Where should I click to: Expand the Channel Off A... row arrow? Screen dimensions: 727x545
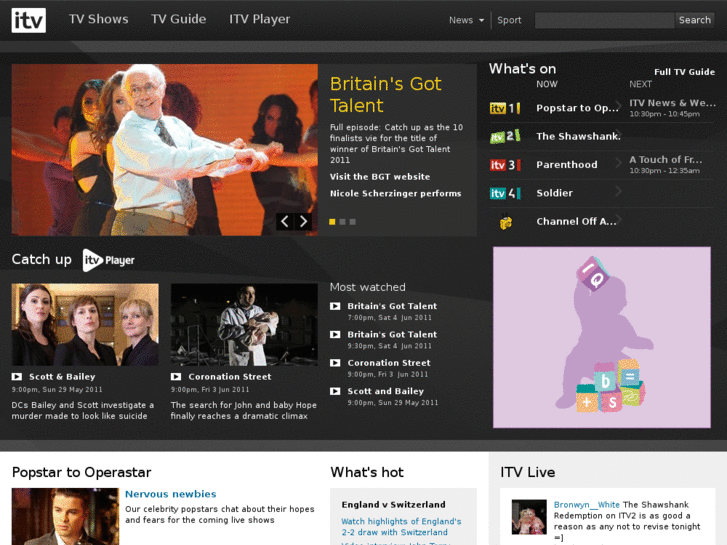(618, 219)
